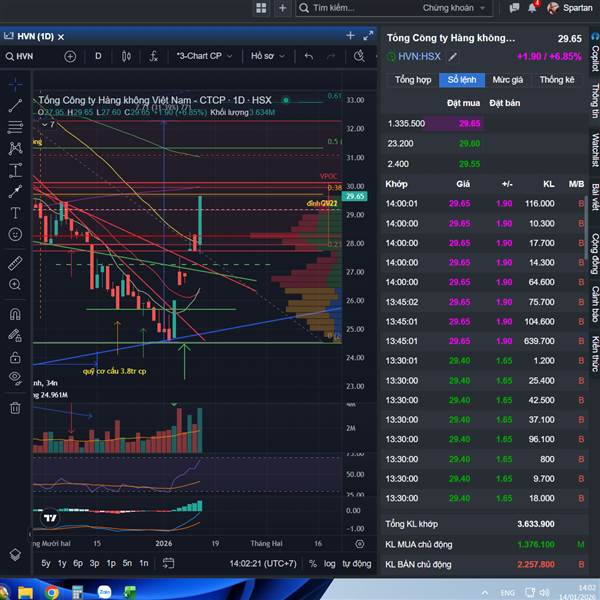Open the forecasting and measurement tools

[x=15, y=170]
